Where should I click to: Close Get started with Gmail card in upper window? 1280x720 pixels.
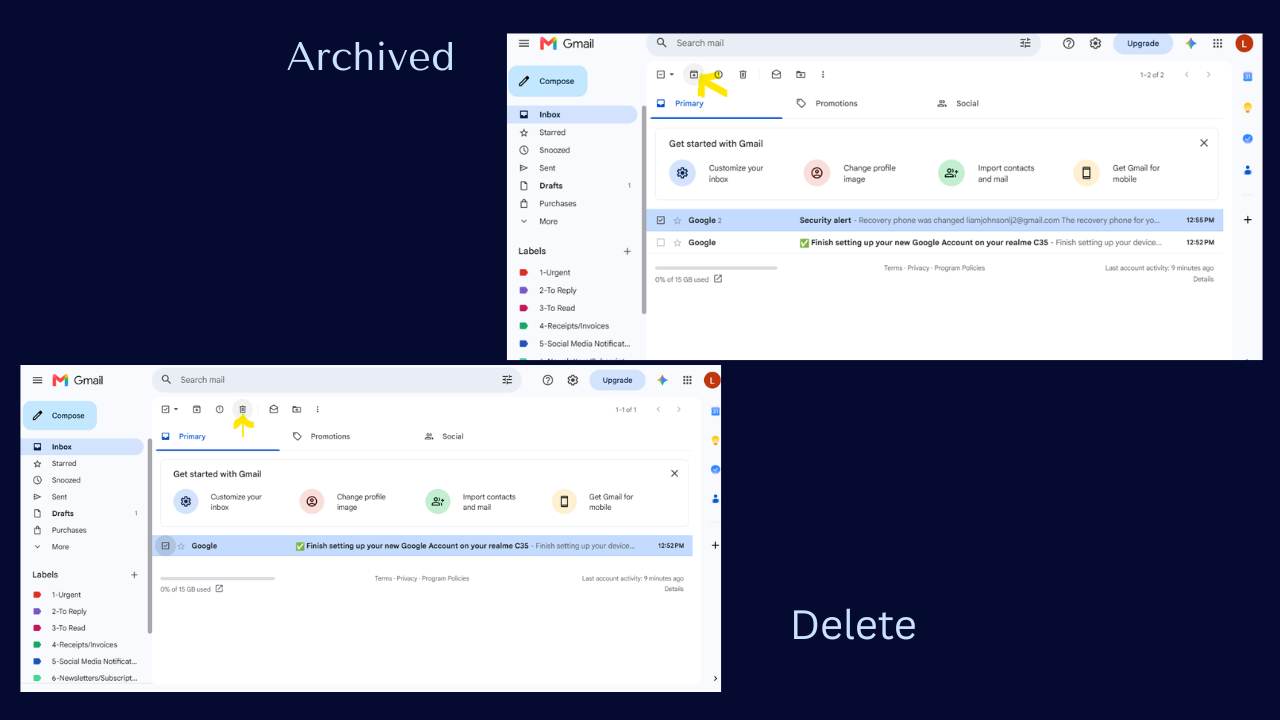pyautogui.click(x=1204, y=143)
